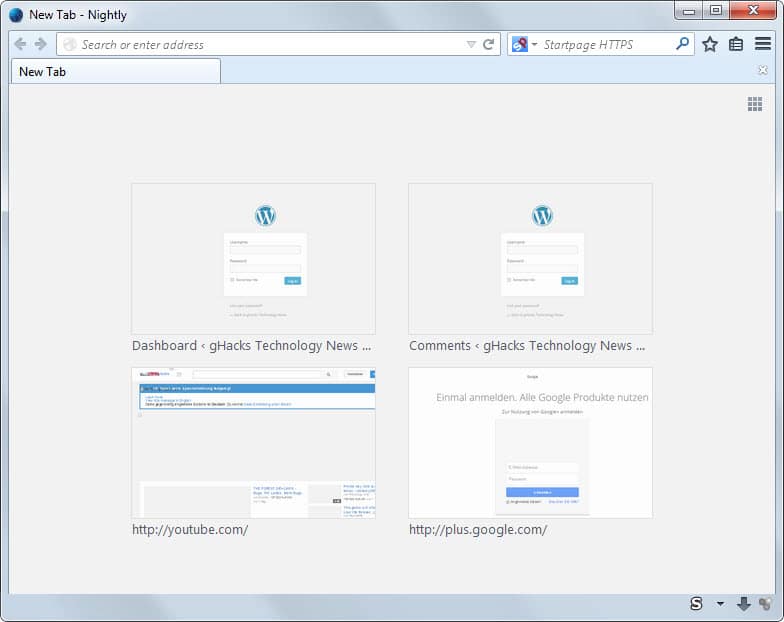Open the plus.google.com thumbnail tile

[530, 443]
